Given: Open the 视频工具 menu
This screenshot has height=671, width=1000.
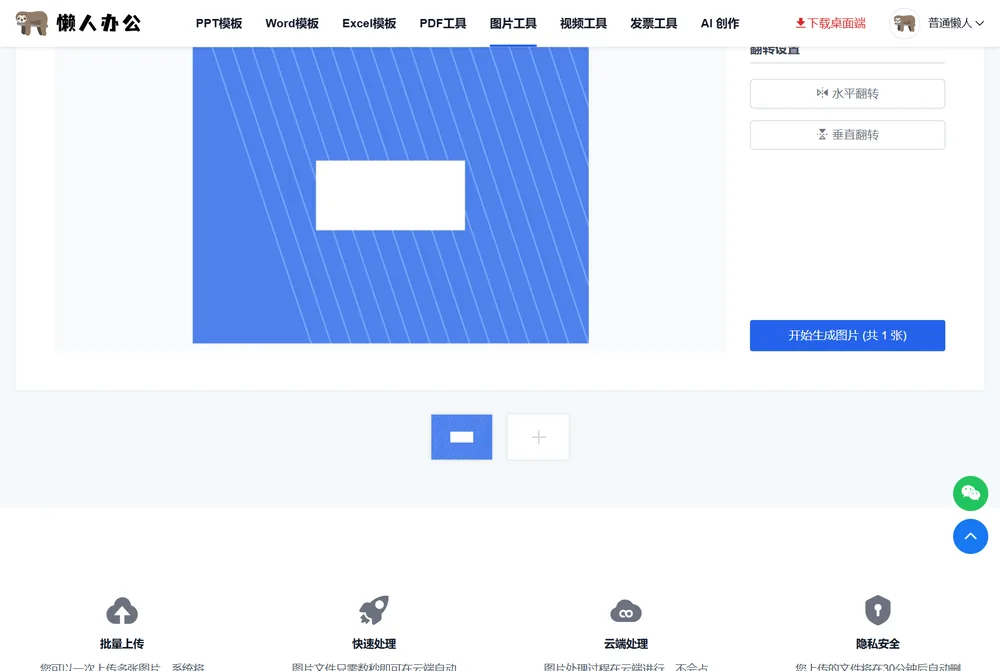Looking at the screenshot, I should click(584, 24).
